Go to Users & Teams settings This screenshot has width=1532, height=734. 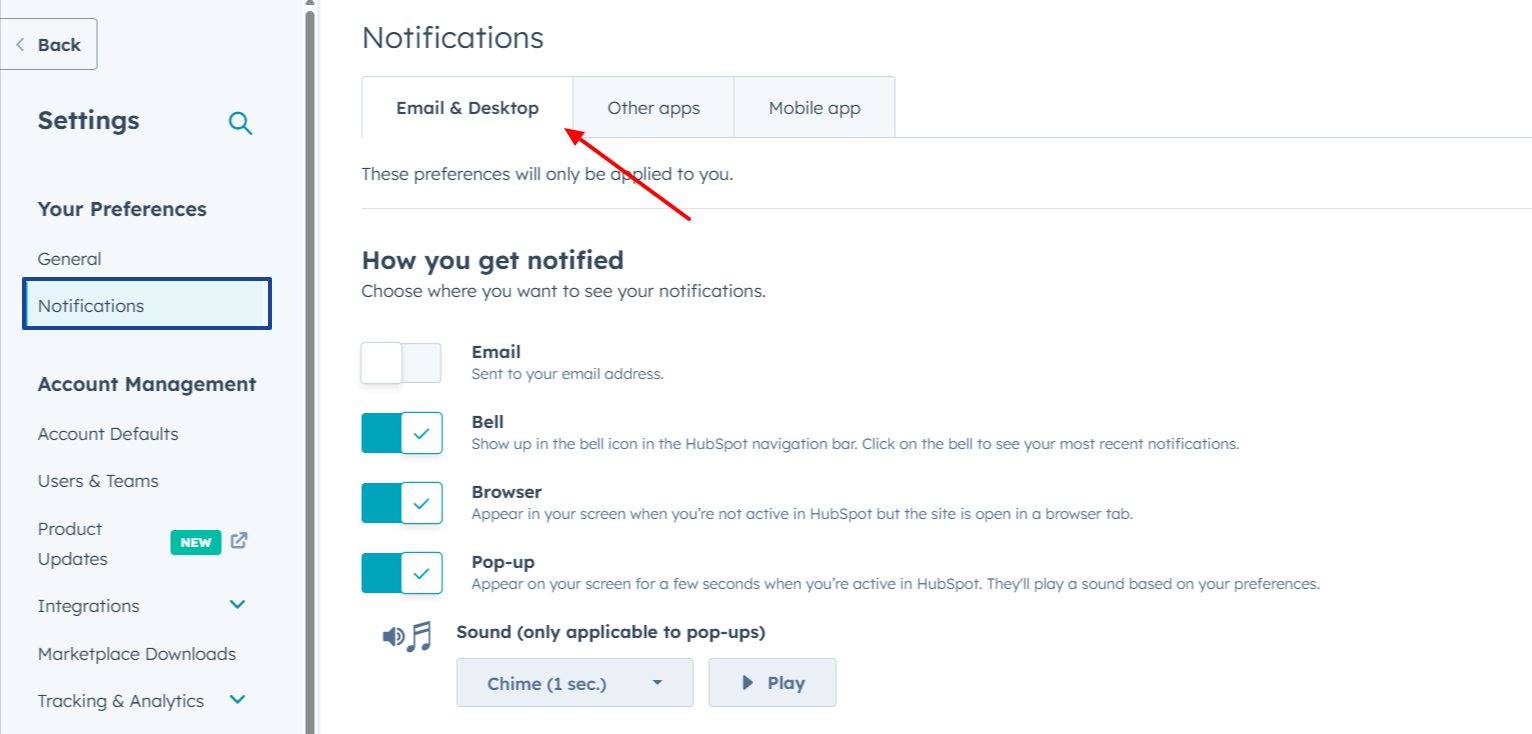point(98,481)
